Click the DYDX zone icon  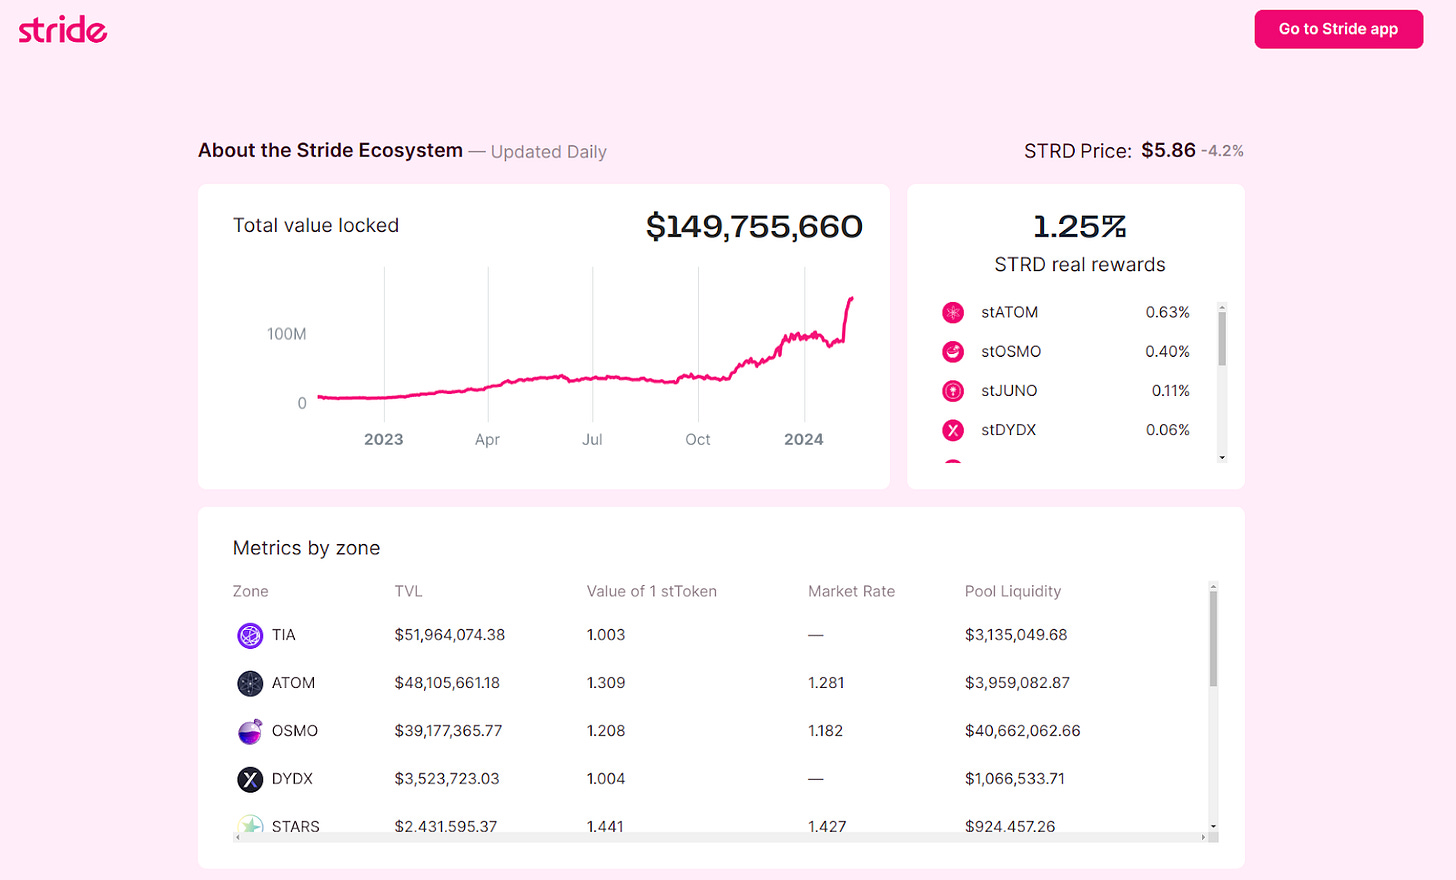pyautogui.click(x=250, y=779)
